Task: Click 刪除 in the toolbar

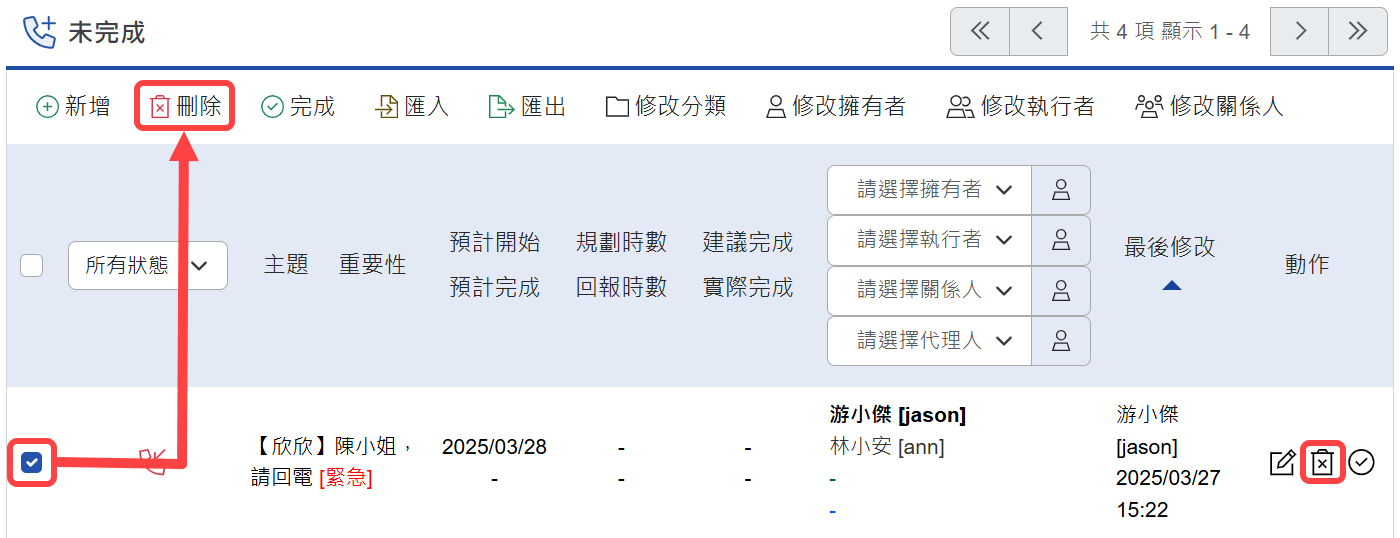Action: pyautogui.click(x=185, y=106)
